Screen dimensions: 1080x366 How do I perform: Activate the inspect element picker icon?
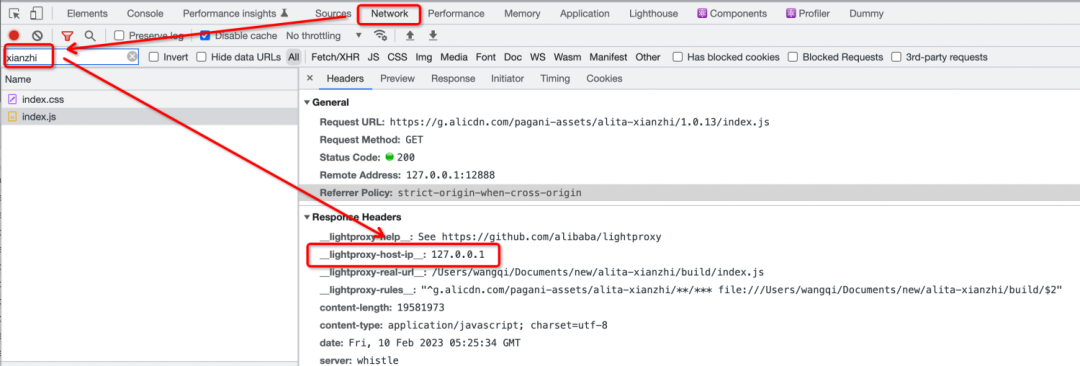14,14
